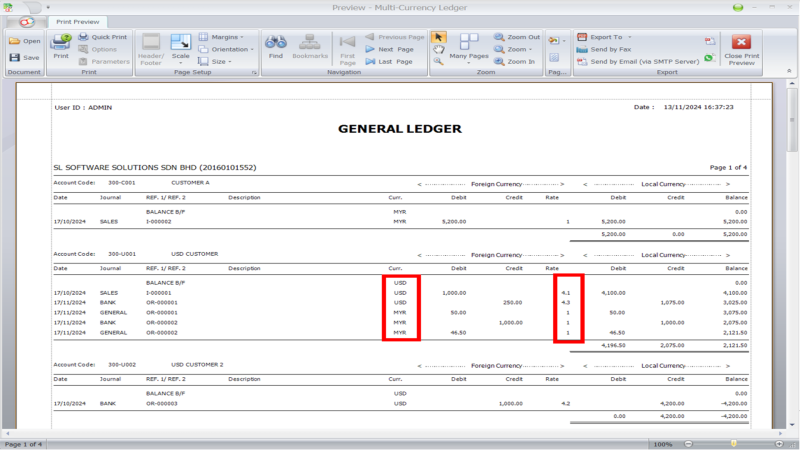Open the Zoom level dropdown
Screen dimensions: 800x450
click(x=513, y=49)
